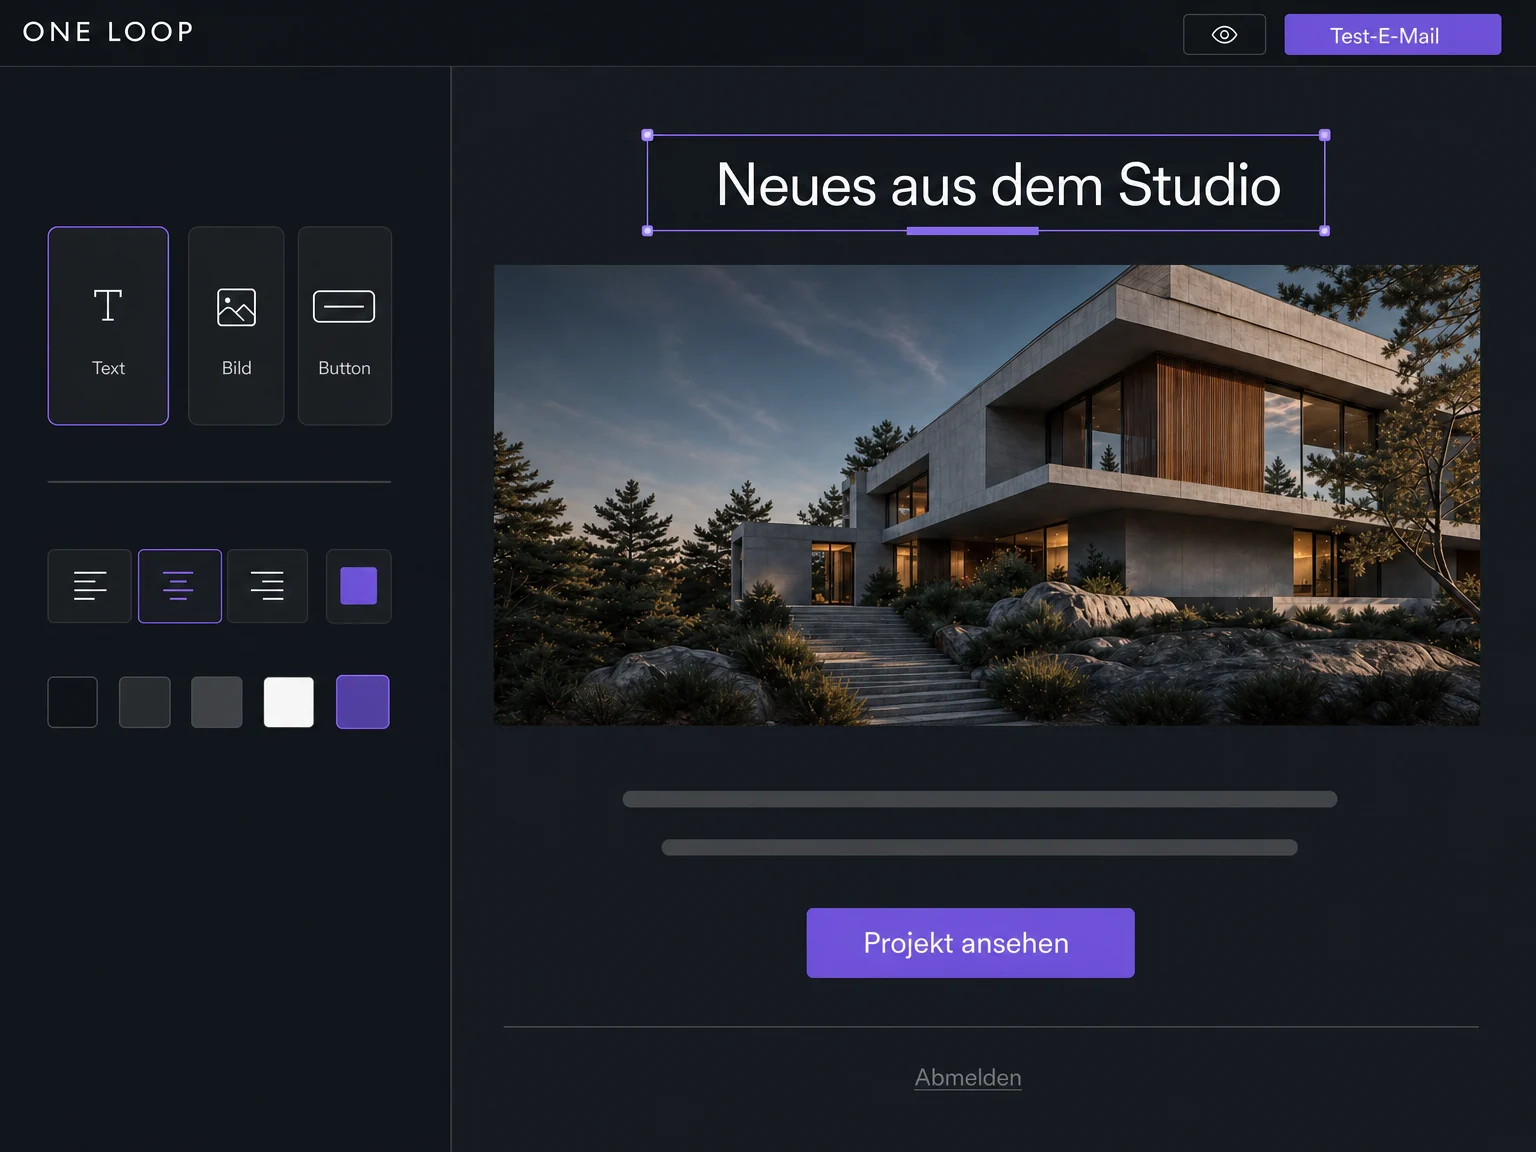Select the first placeholder paragraph line

click(x=980, y=799)
